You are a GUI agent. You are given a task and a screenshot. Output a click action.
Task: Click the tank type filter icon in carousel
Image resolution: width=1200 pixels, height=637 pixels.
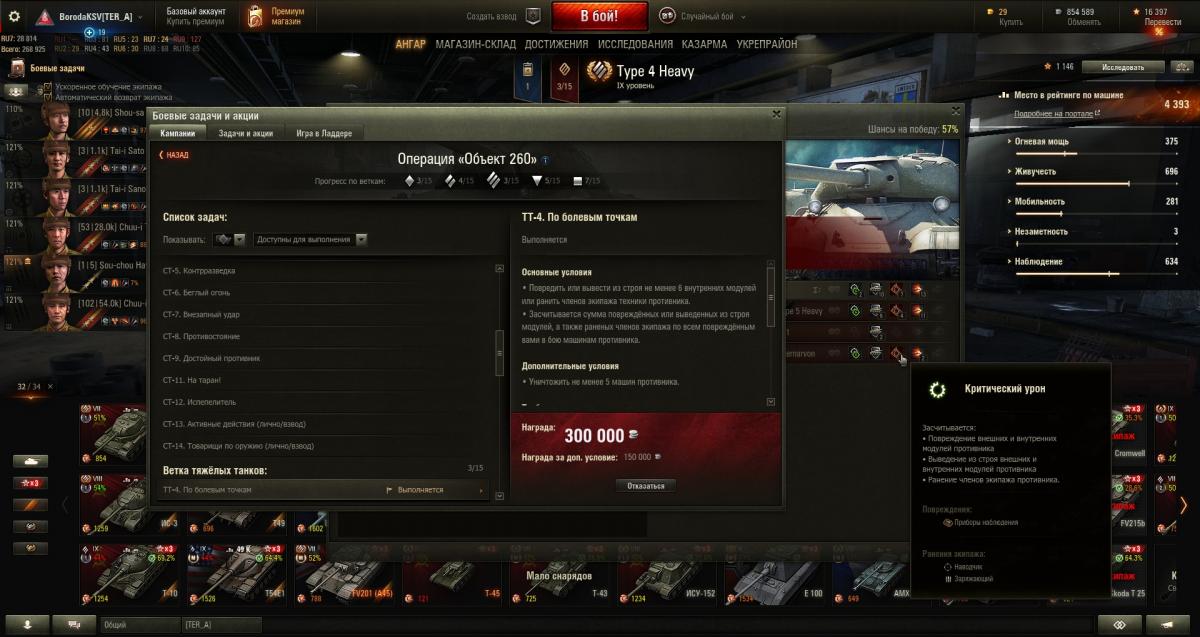(30, 461)
